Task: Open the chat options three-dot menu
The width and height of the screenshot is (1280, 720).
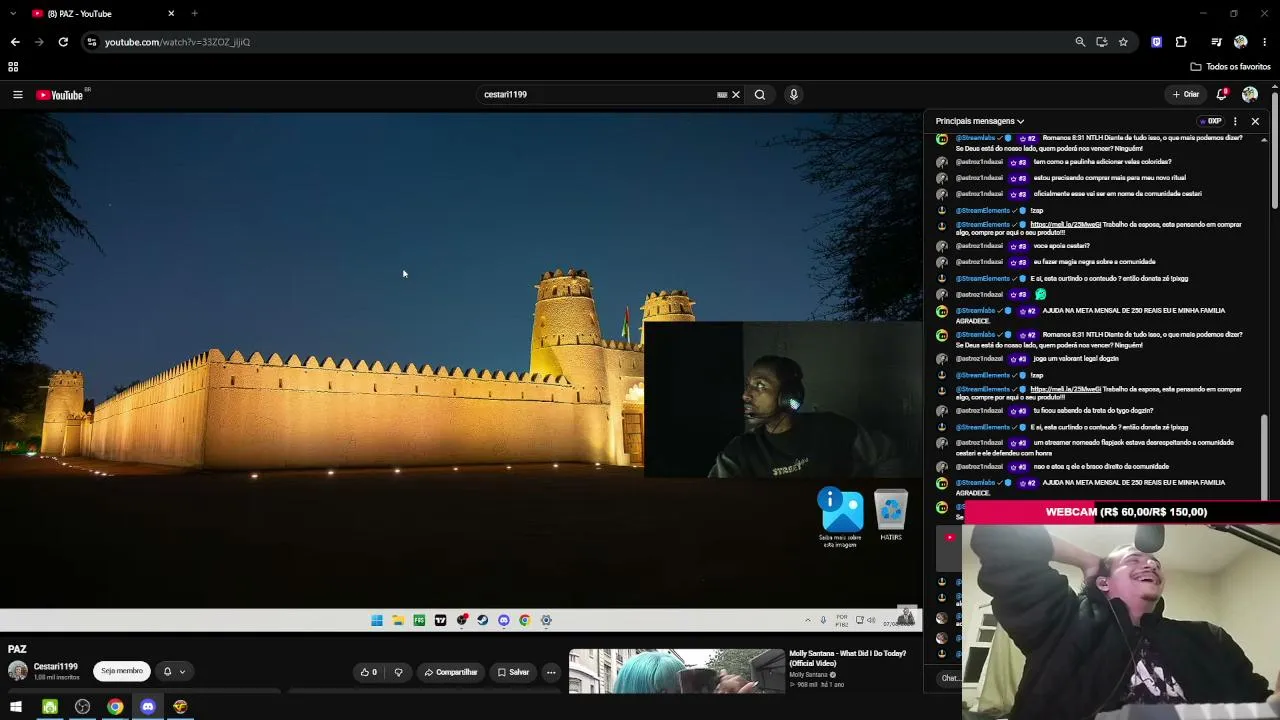Action: [1235, 121]
